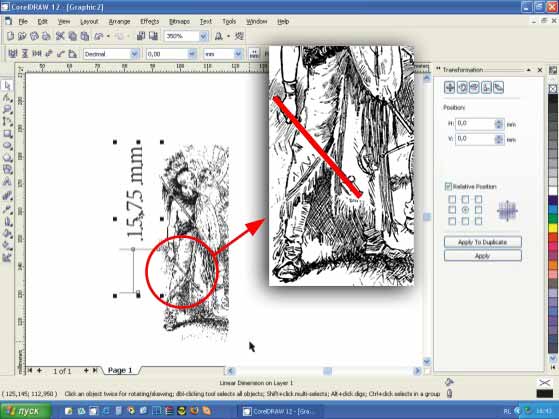Check the top-left anchor point box
559x419 pixels.
click(x=452, y=199)
